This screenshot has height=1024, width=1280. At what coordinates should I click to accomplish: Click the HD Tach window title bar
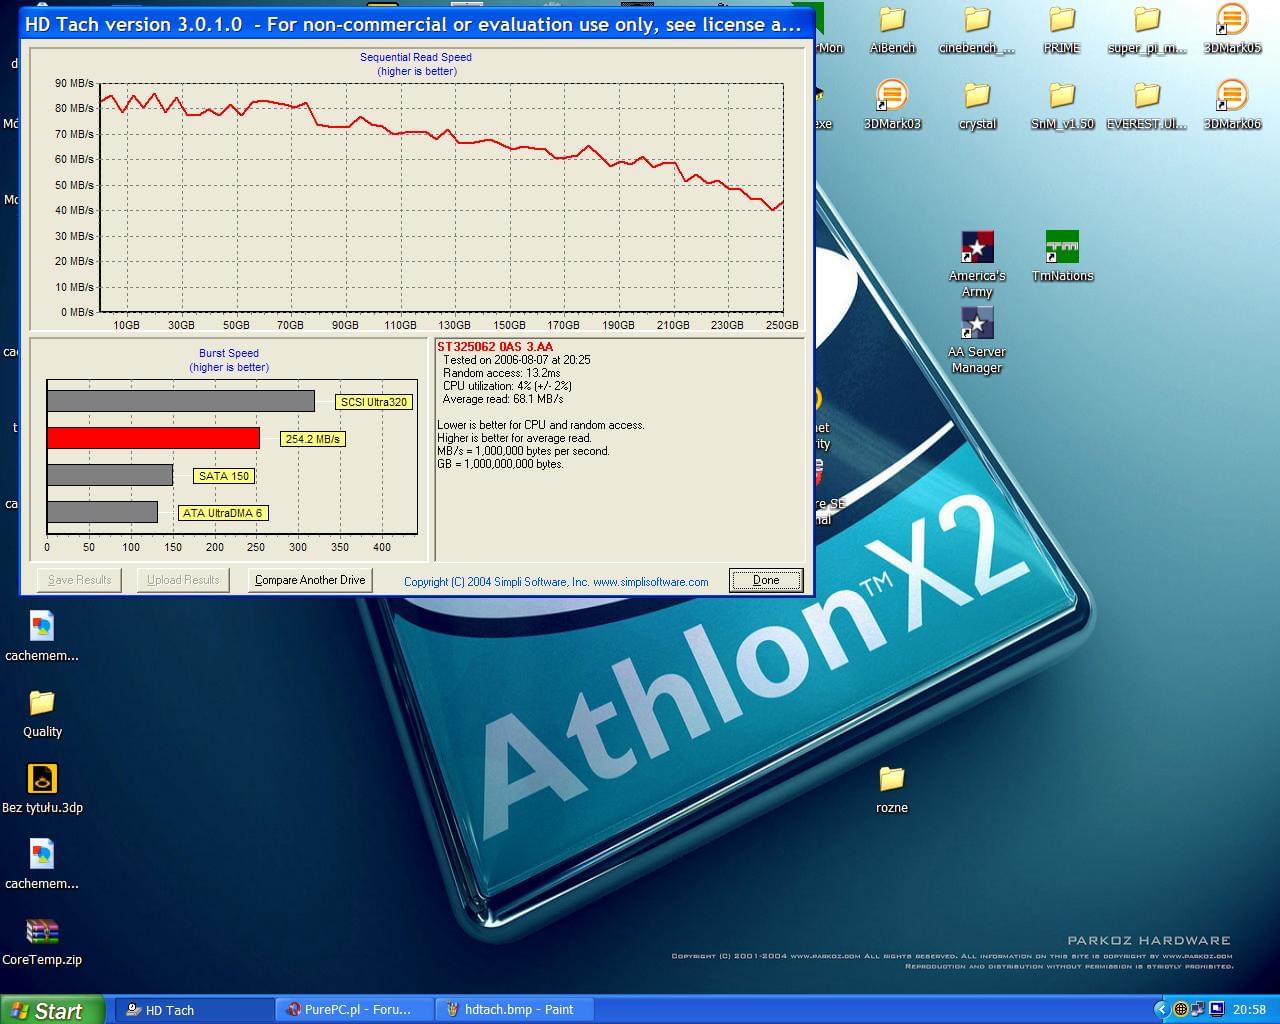[x=416, y=24]
